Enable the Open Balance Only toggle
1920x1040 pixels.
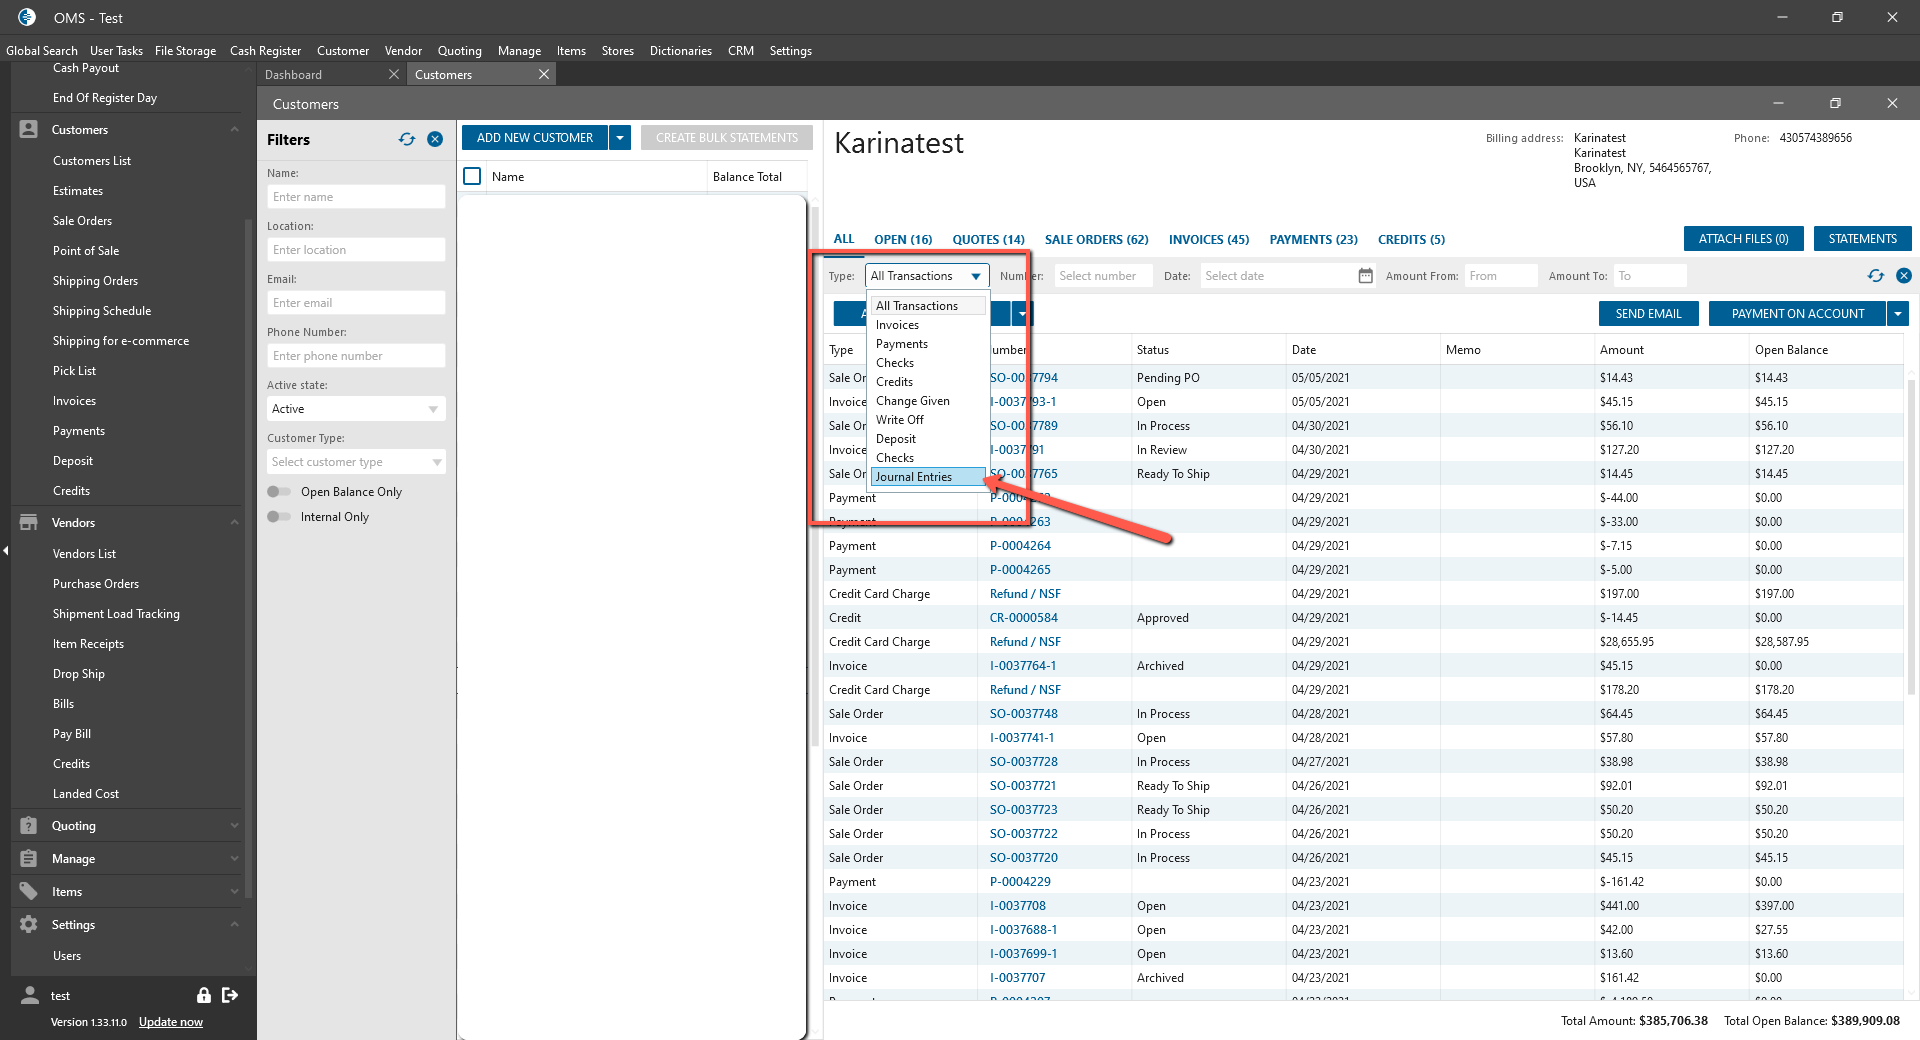pyautogui.click(x=279, y=492)
